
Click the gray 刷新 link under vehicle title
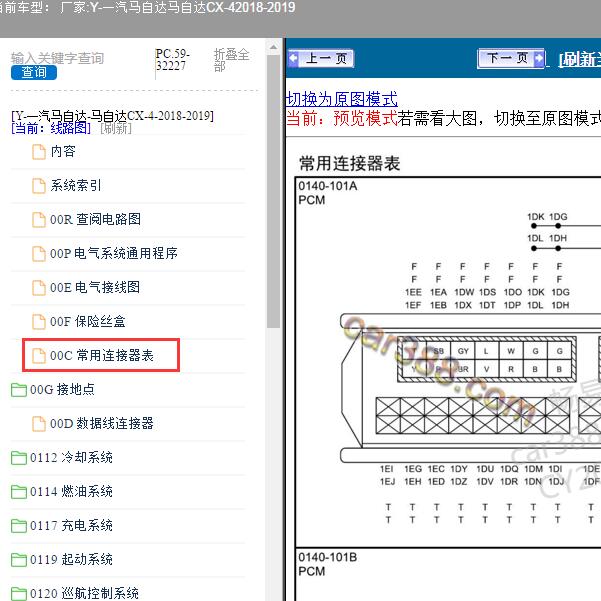116,128
